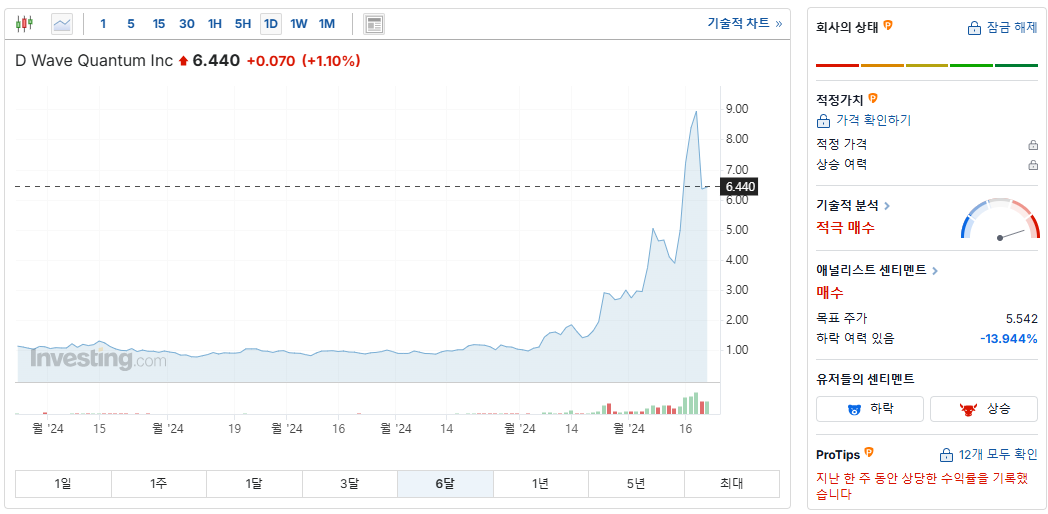Select the 5 minute interval
This screenshot has height=514, width=1048.
(x=130, y=24)
